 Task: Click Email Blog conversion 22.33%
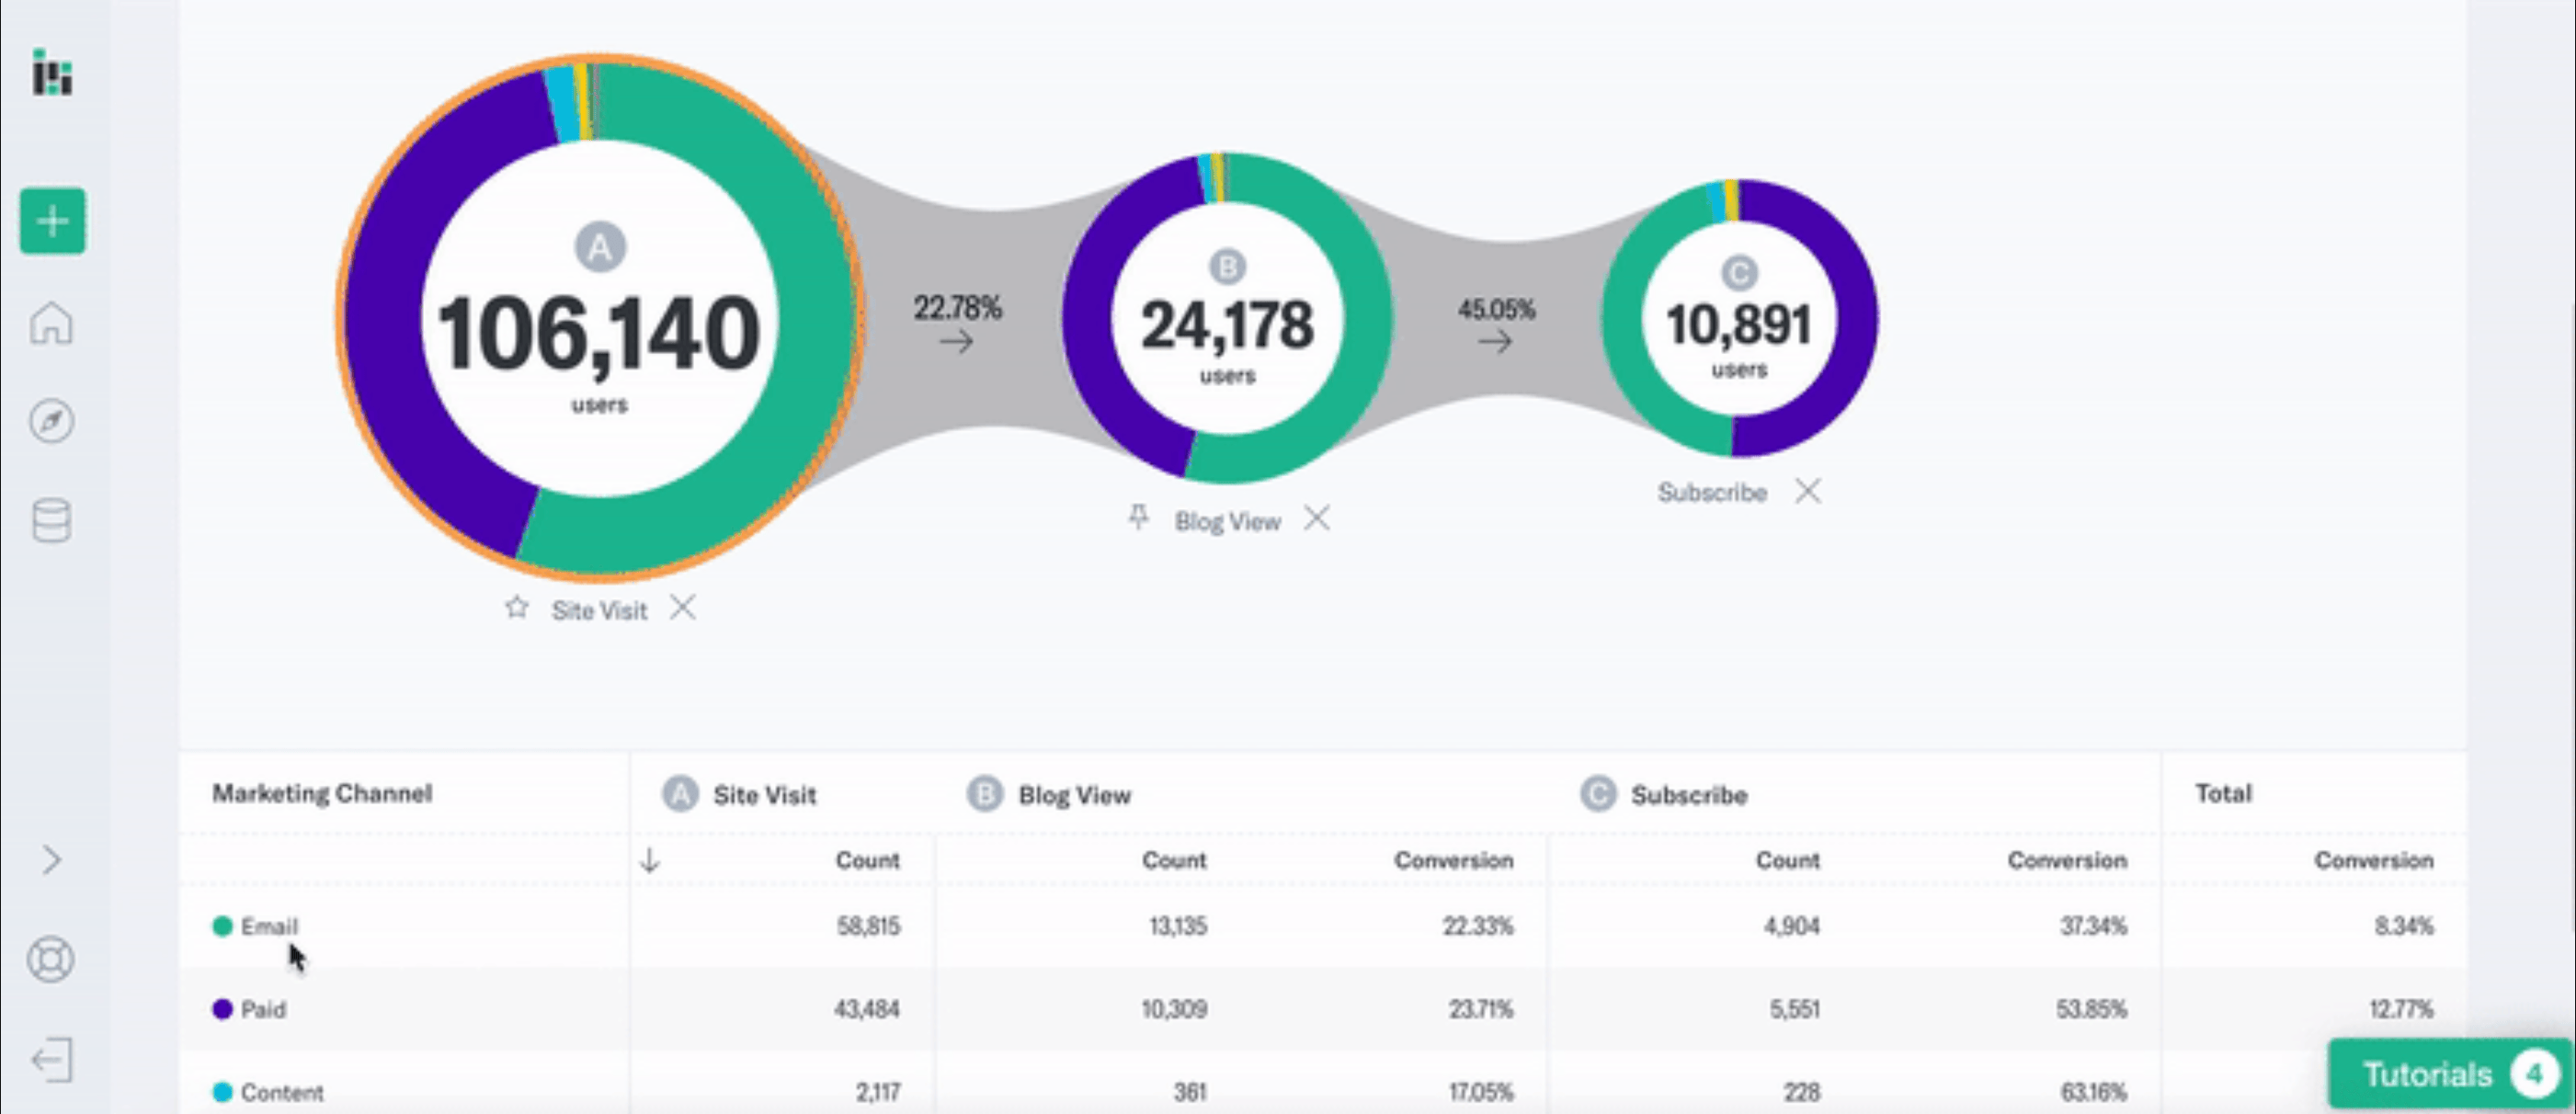click(x=1478, y=926)
